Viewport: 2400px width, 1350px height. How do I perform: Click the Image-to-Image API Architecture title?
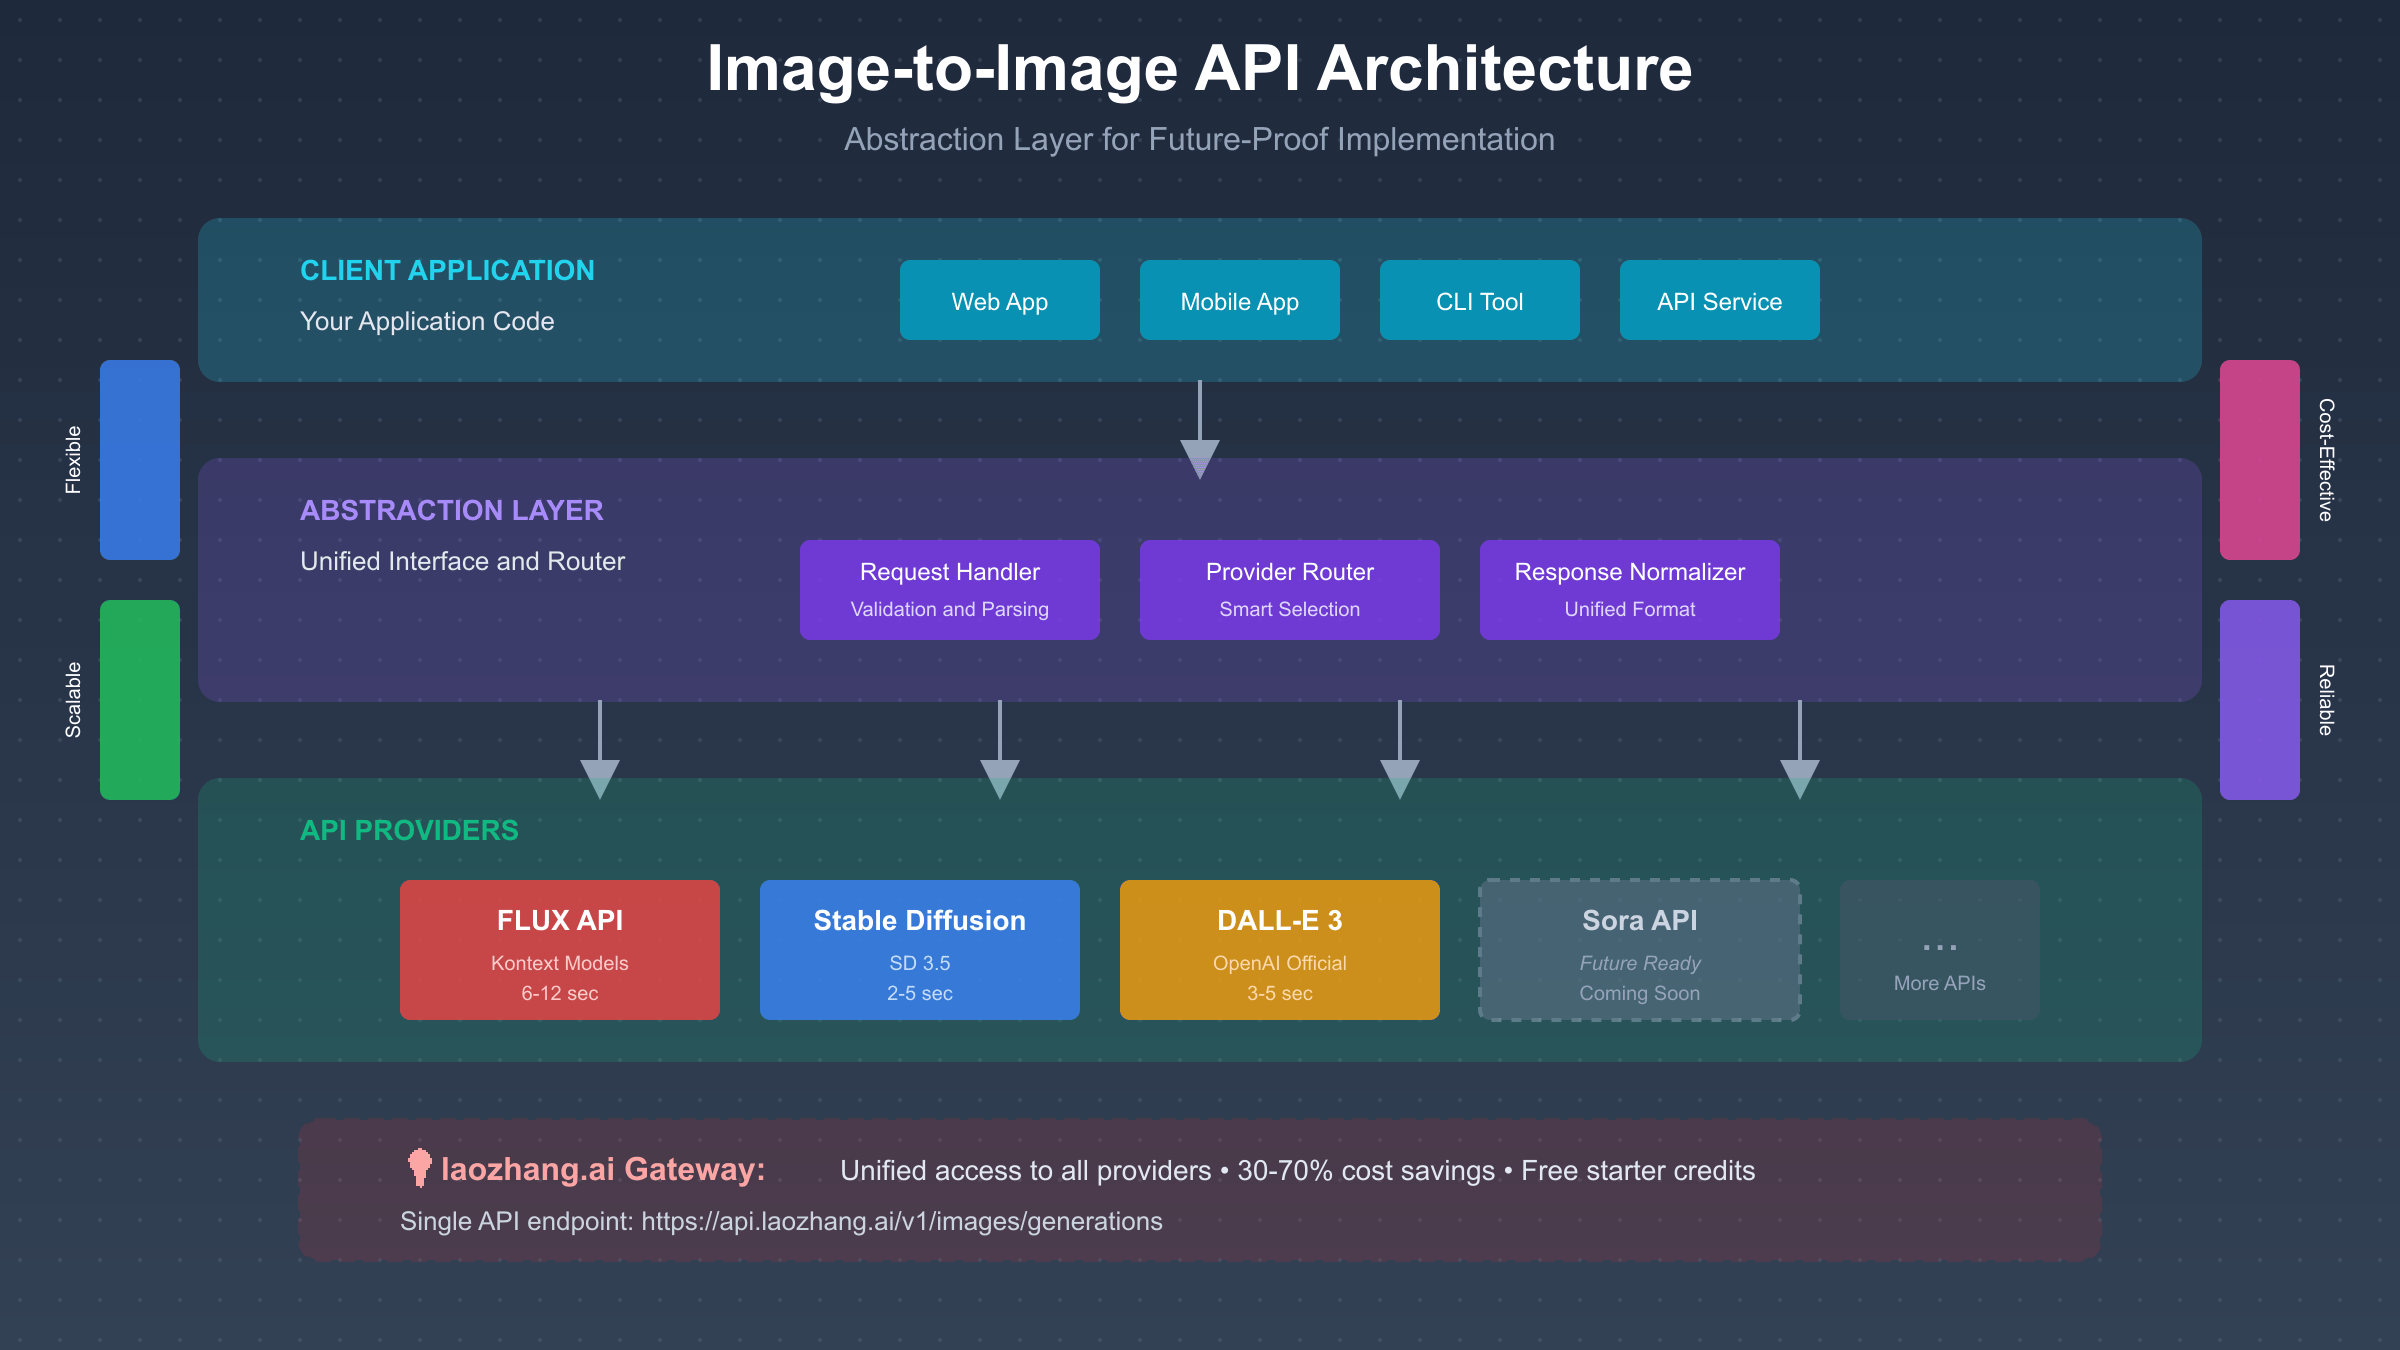[1199, 68]
